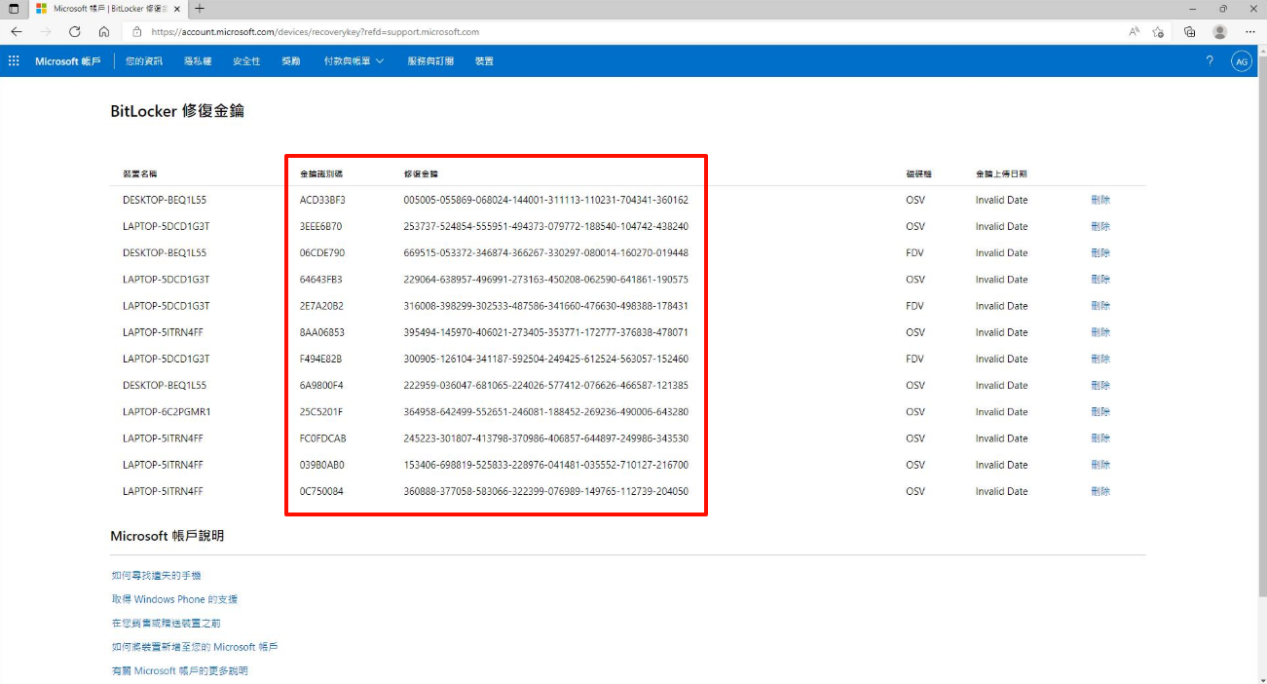Select recovery key starting 364958-642499
This screenshot has height=684, width=1267.
546,412
